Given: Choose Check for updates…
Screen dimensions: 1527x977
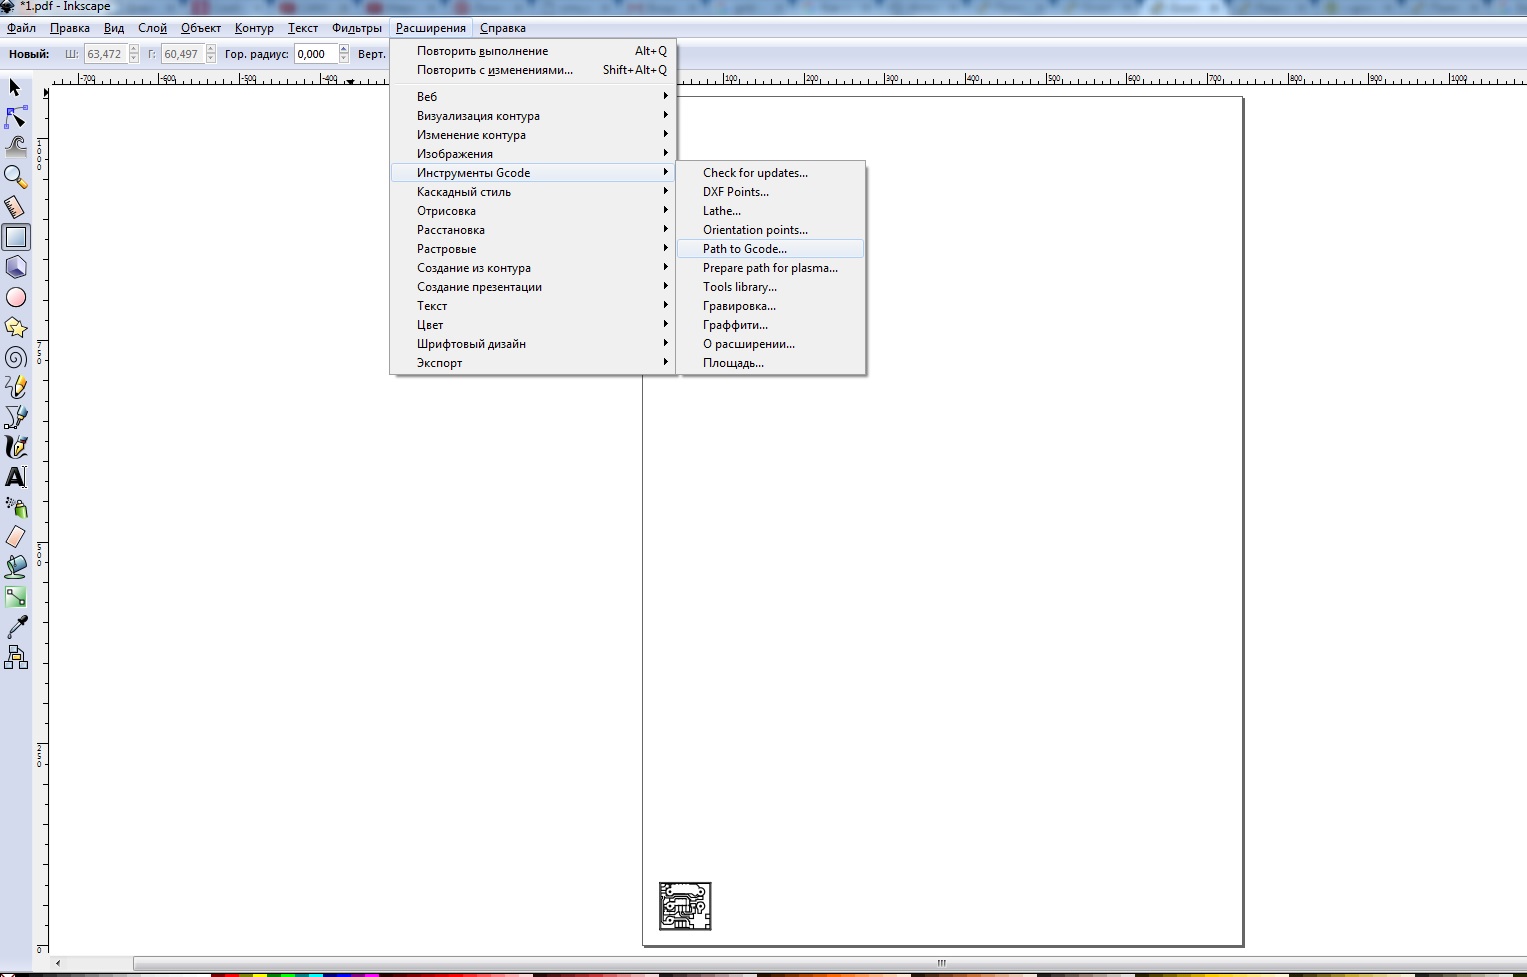Looking at the screenshot, I should pyautogui.click(x=771, y=173).
